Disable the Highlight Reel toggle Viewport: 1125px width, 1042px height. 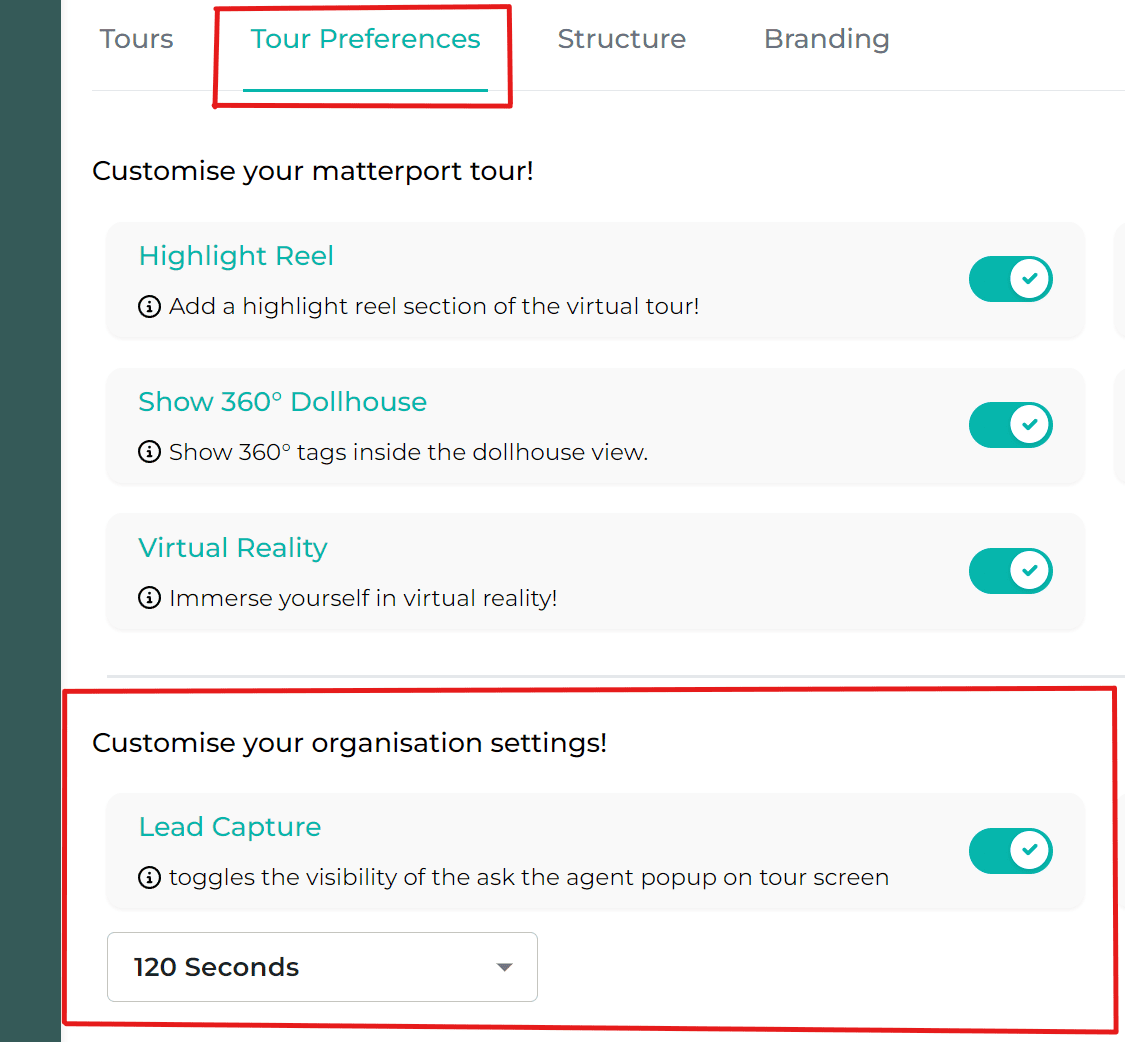pyautogui.click(x=1010, y=279)
